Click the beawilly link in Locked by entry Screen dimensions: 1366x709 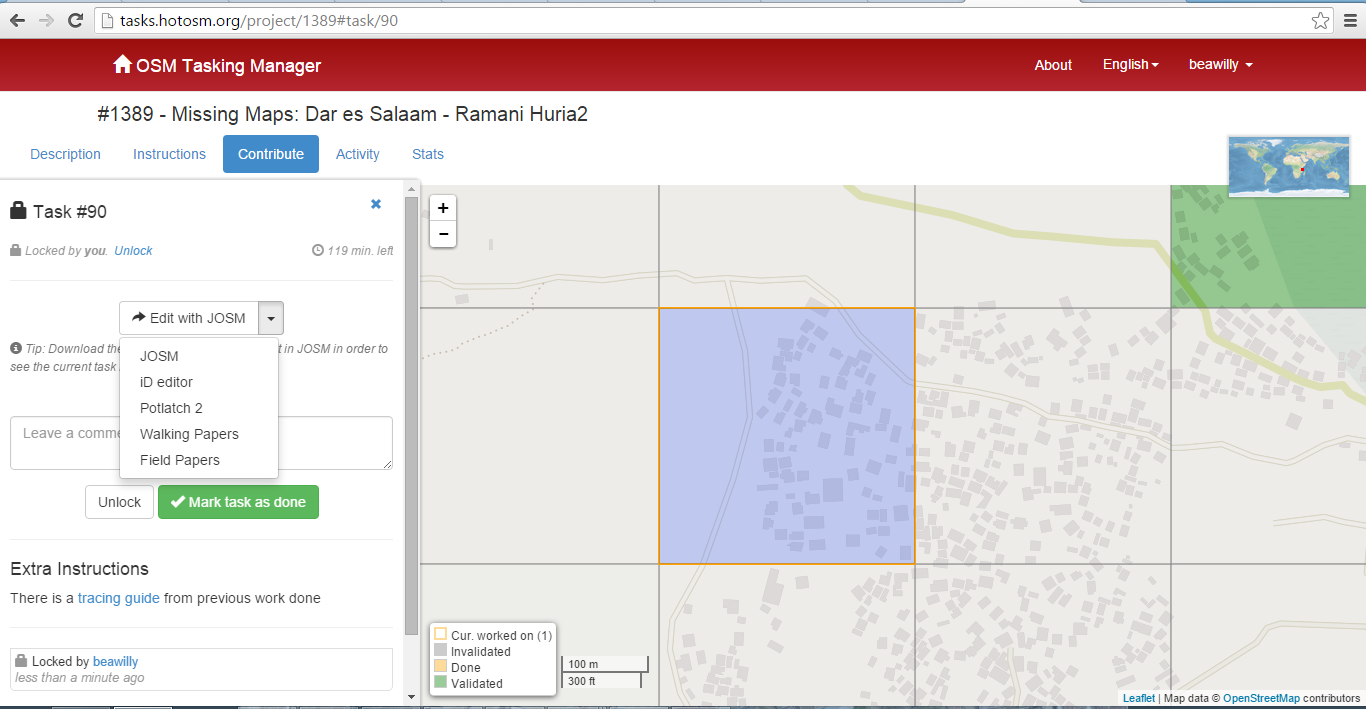pos(115,661)
